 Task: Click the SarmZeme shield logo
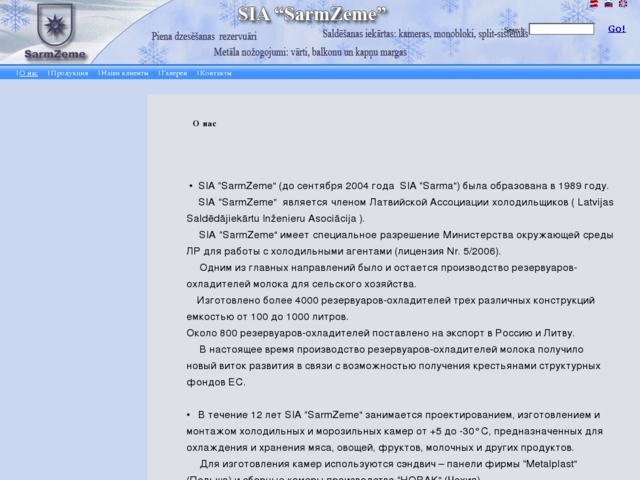click(x=55, y=32)
